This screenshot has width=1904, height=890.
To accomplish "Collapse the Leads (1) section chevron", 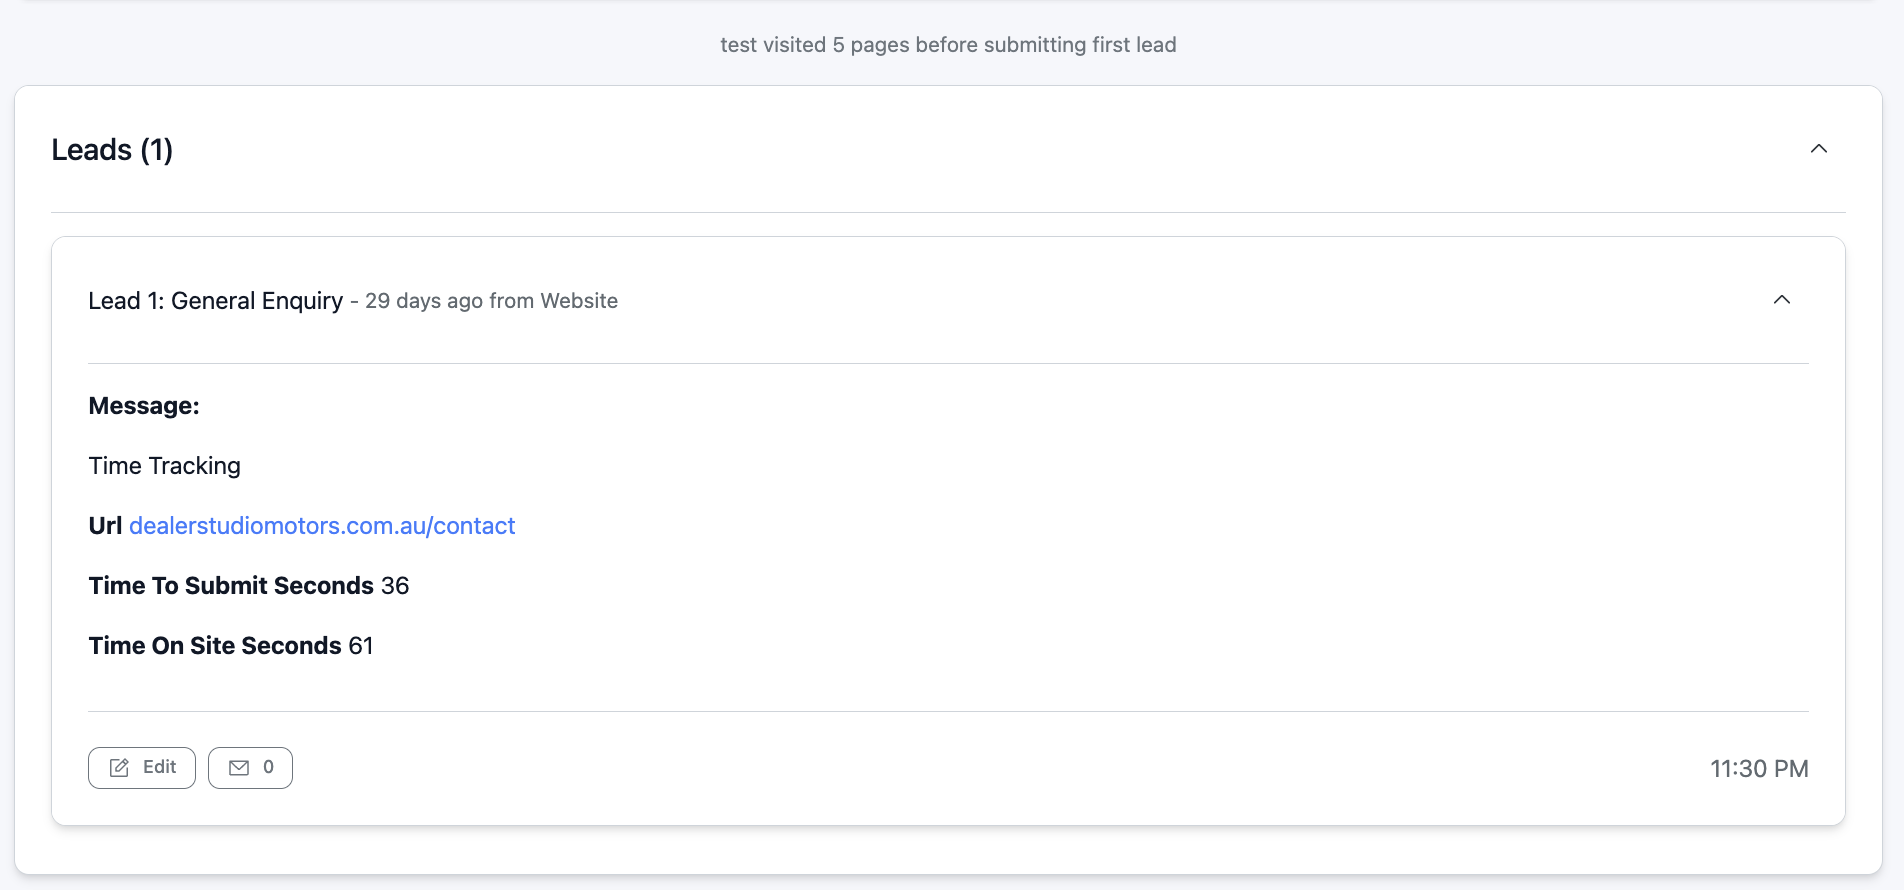I will [1818, 149].
